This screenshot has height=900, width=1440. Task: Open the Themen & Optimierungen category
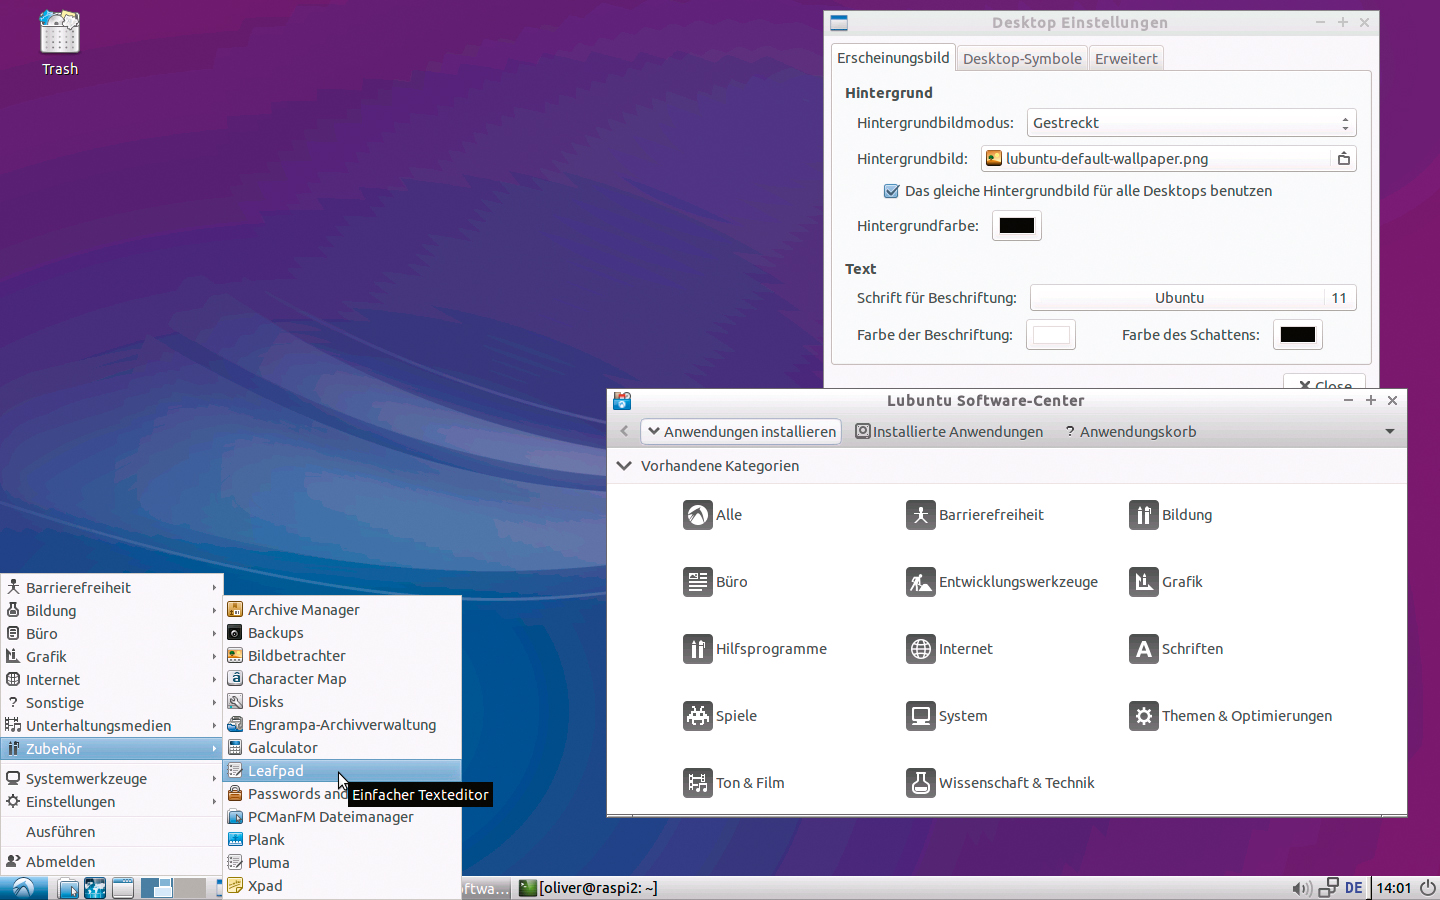1231,716
